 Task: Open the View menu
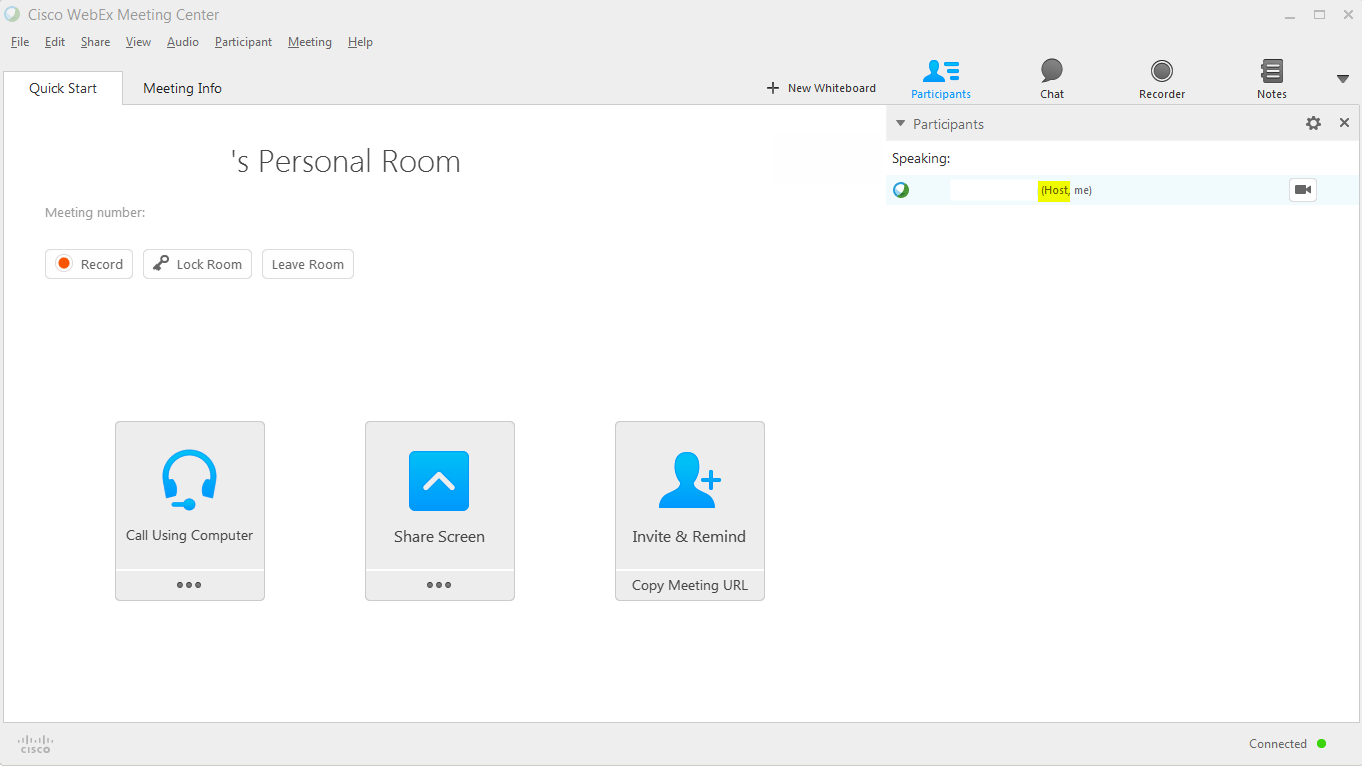(x=139, y=42)
